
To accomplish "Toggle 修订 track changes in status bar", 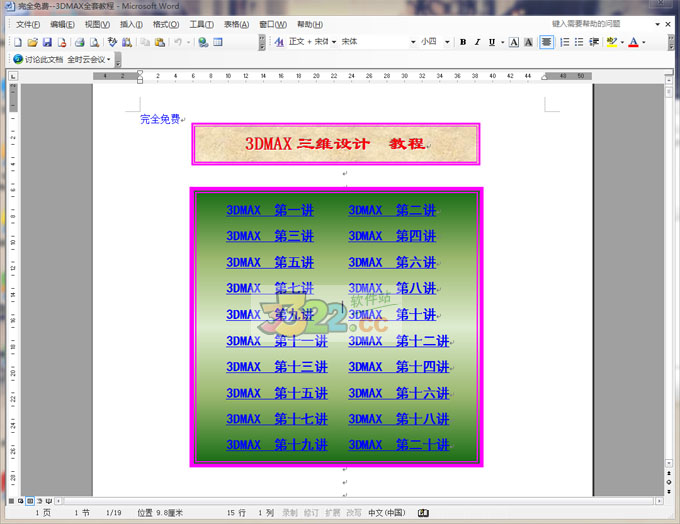I will click(x=311, y=513).
